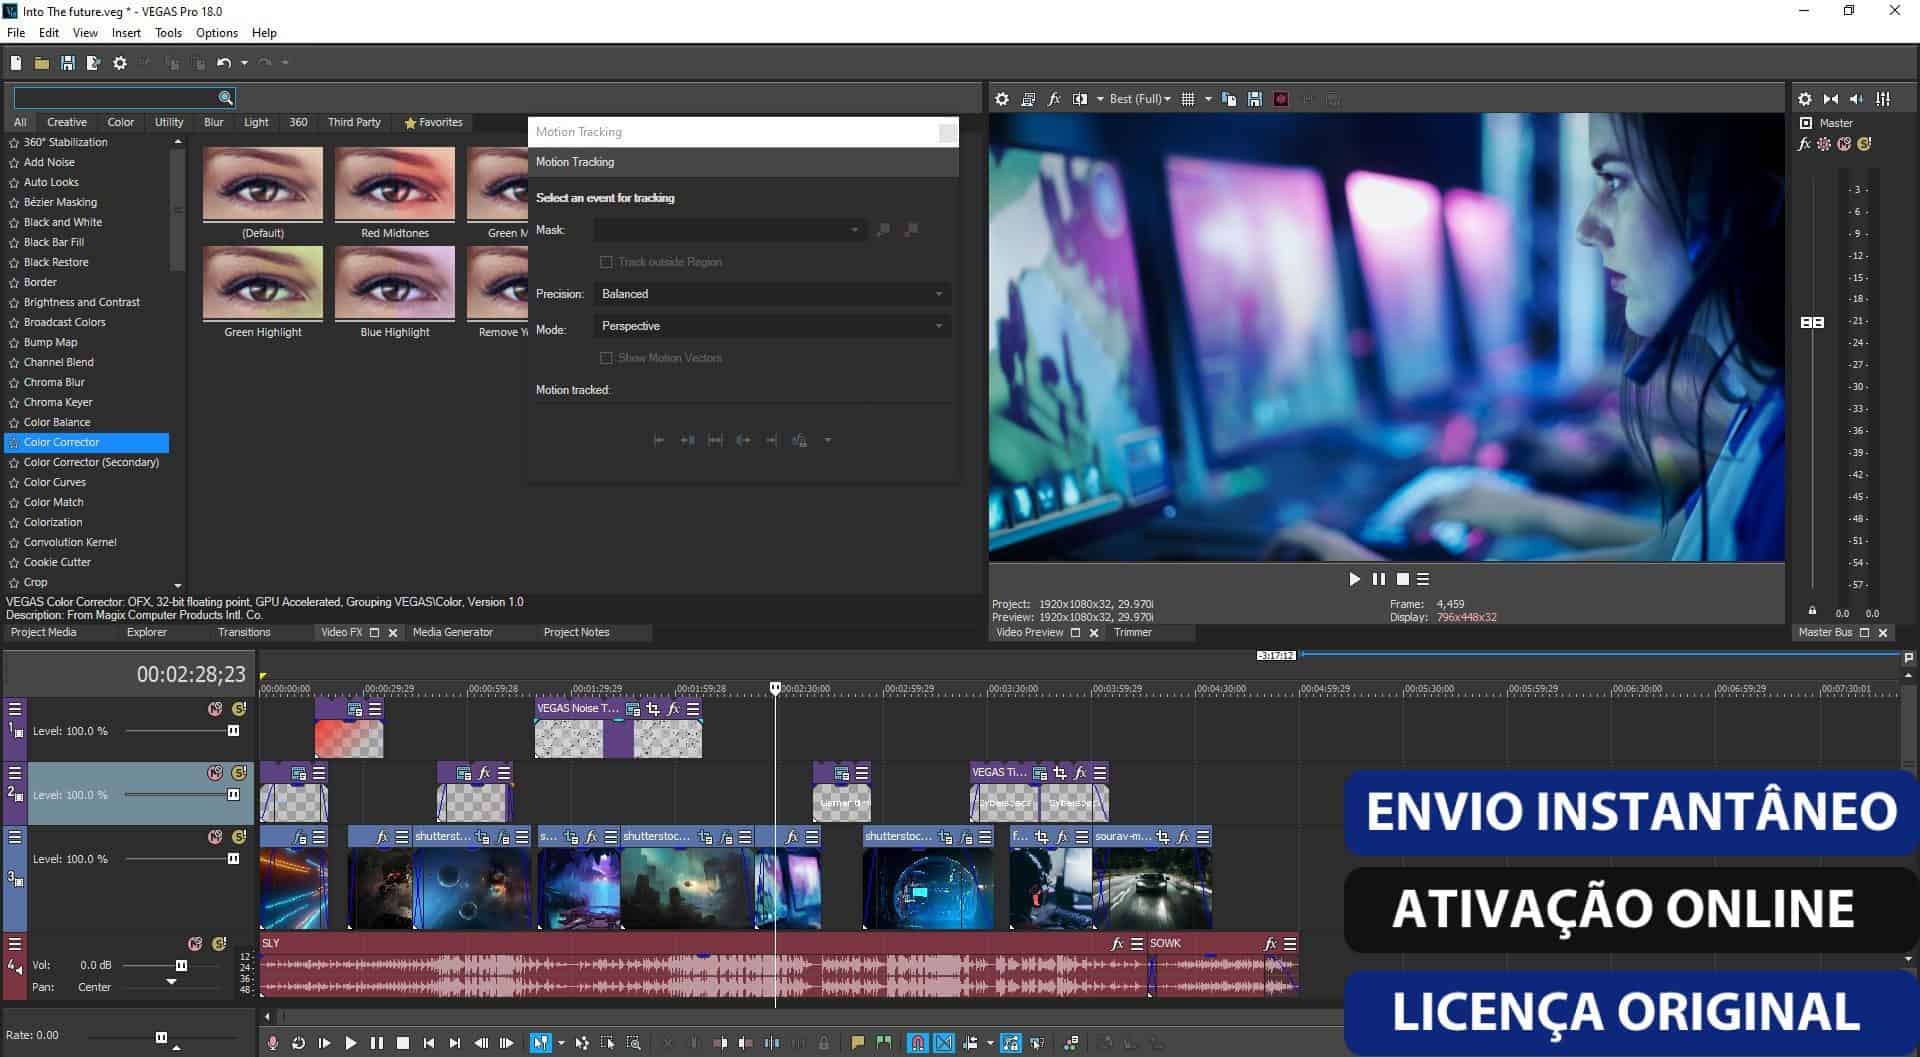1920x1057 pixels.
Task: Open preview quality dropdown Best (Full)
Action: (1140, 99)
